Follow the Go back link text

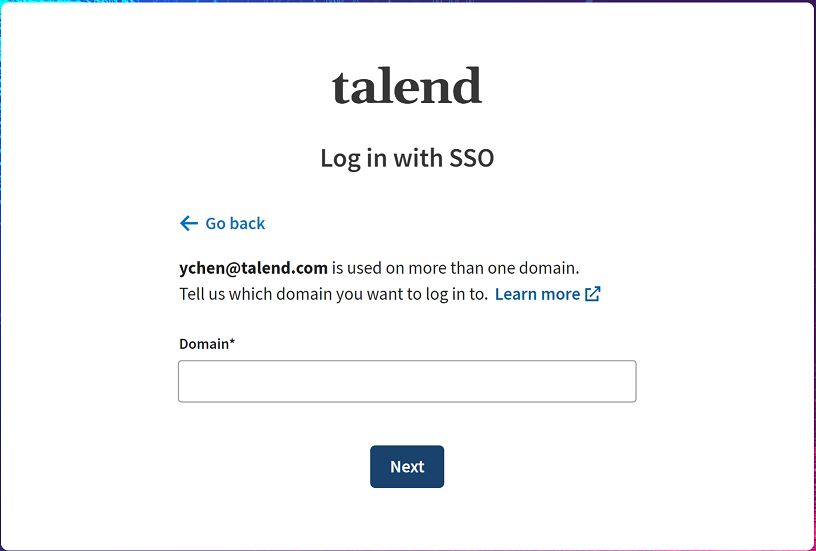click(235, 223)
